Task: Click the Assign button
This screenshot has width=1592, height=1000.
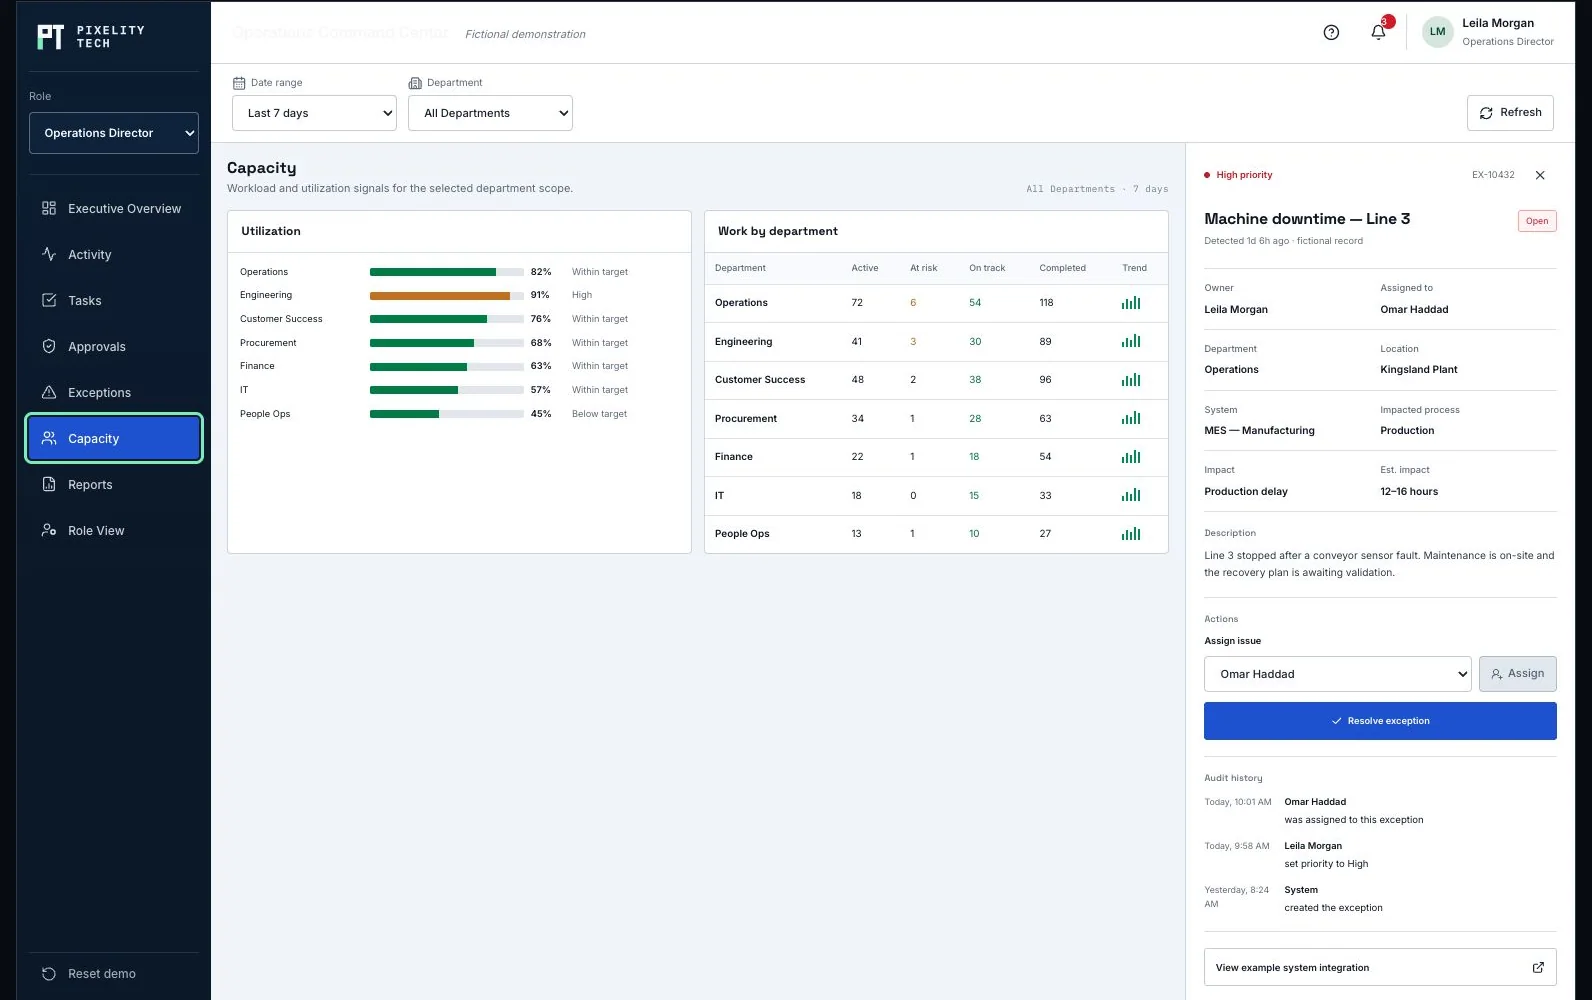Action: pyautogui.click(x=1517, y=674)
